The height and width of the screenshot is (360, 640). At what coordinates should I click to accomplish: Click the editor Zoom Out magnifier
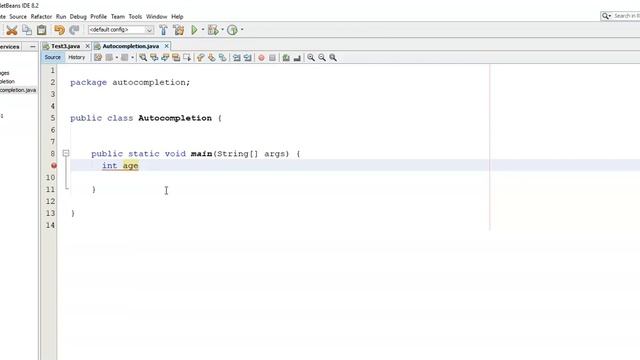click(322, 58)
